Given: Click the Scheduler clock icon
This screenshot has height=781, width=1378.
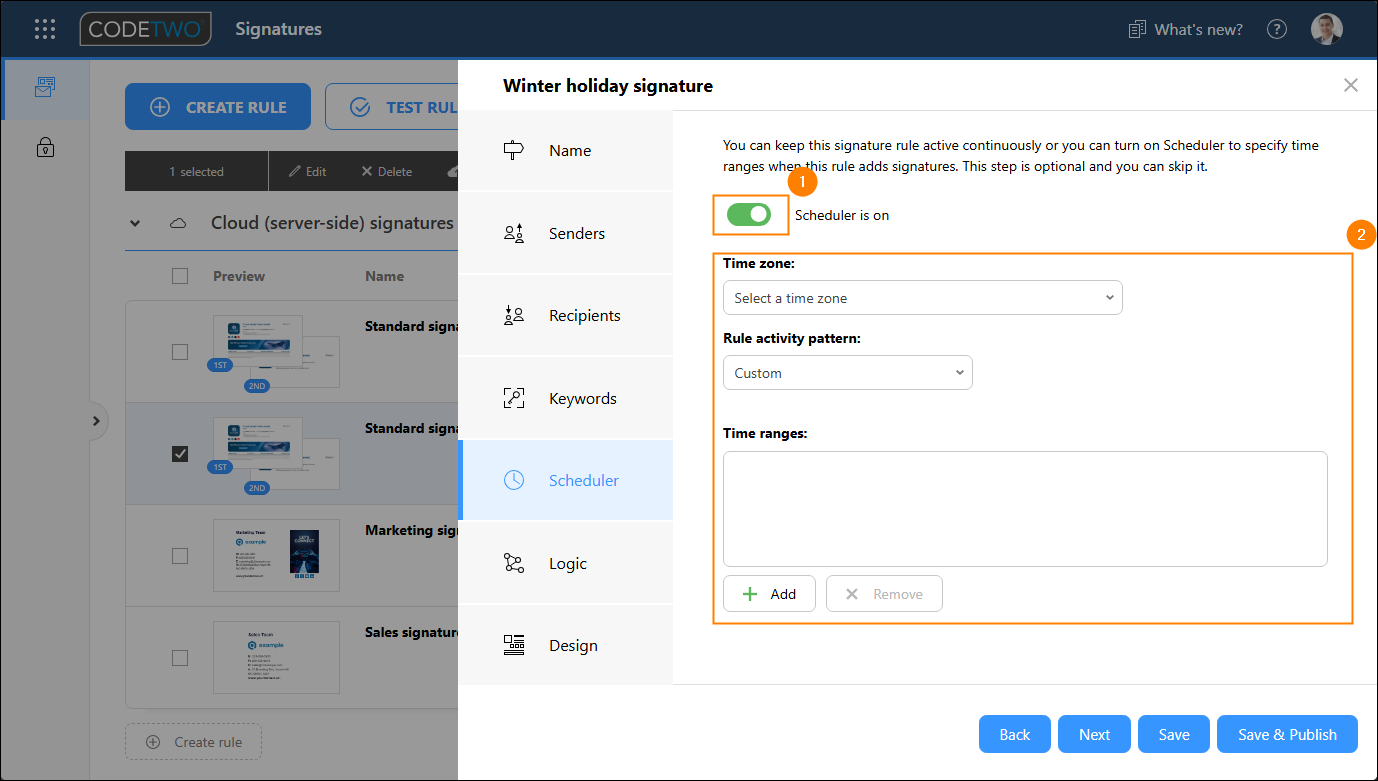Looking at the screenshot, I should pos(514,480).
